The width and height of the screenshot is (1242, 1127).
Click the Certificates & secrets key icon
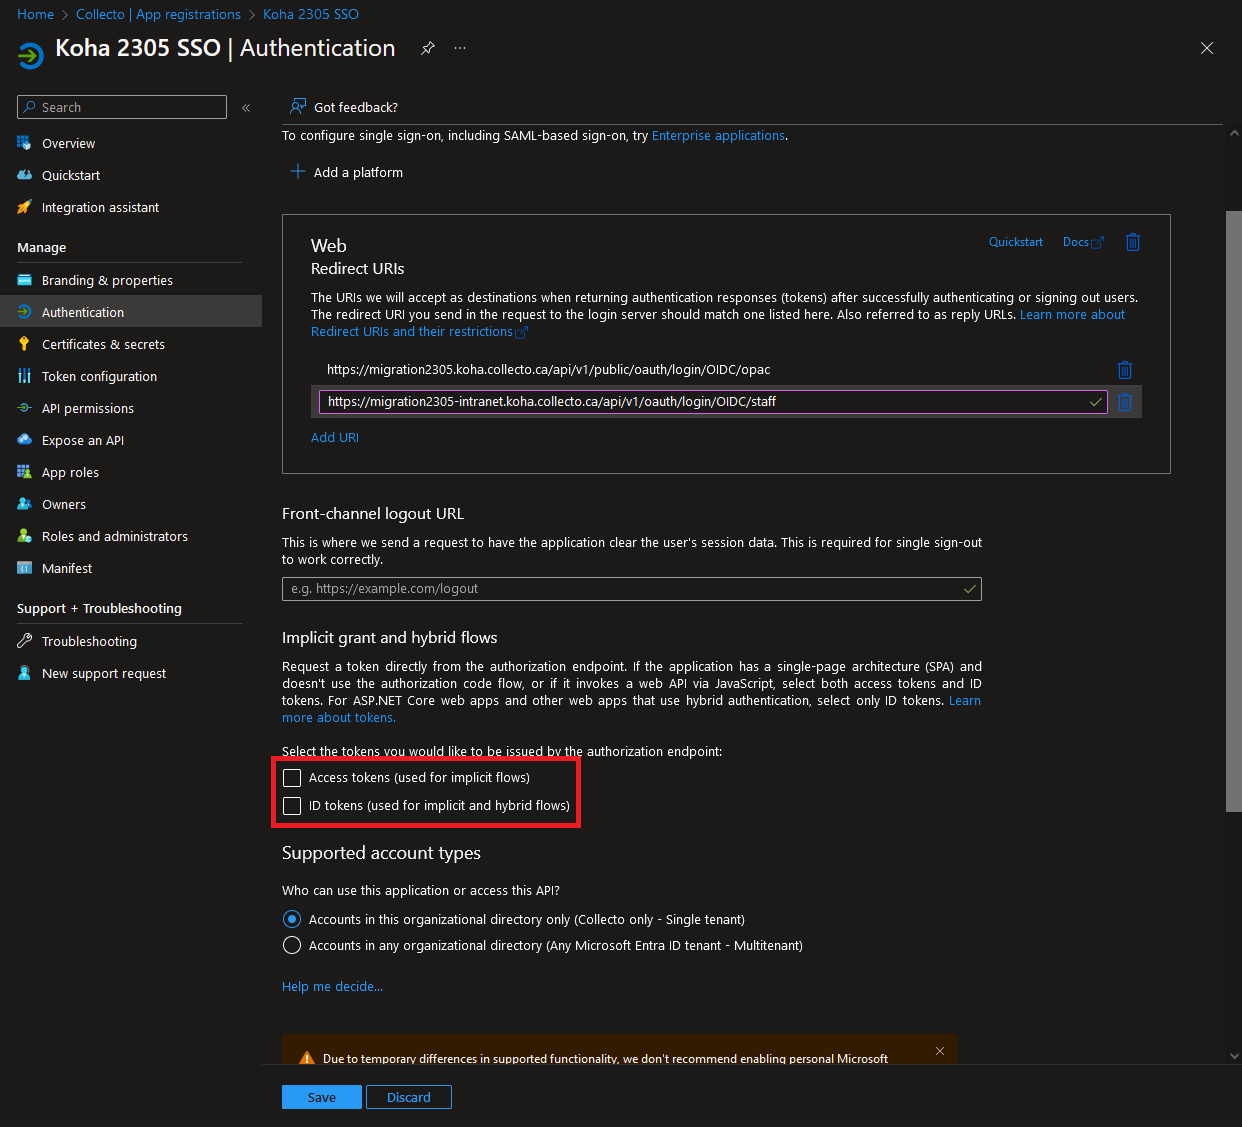pyautogui.click(x=24, y=344)
